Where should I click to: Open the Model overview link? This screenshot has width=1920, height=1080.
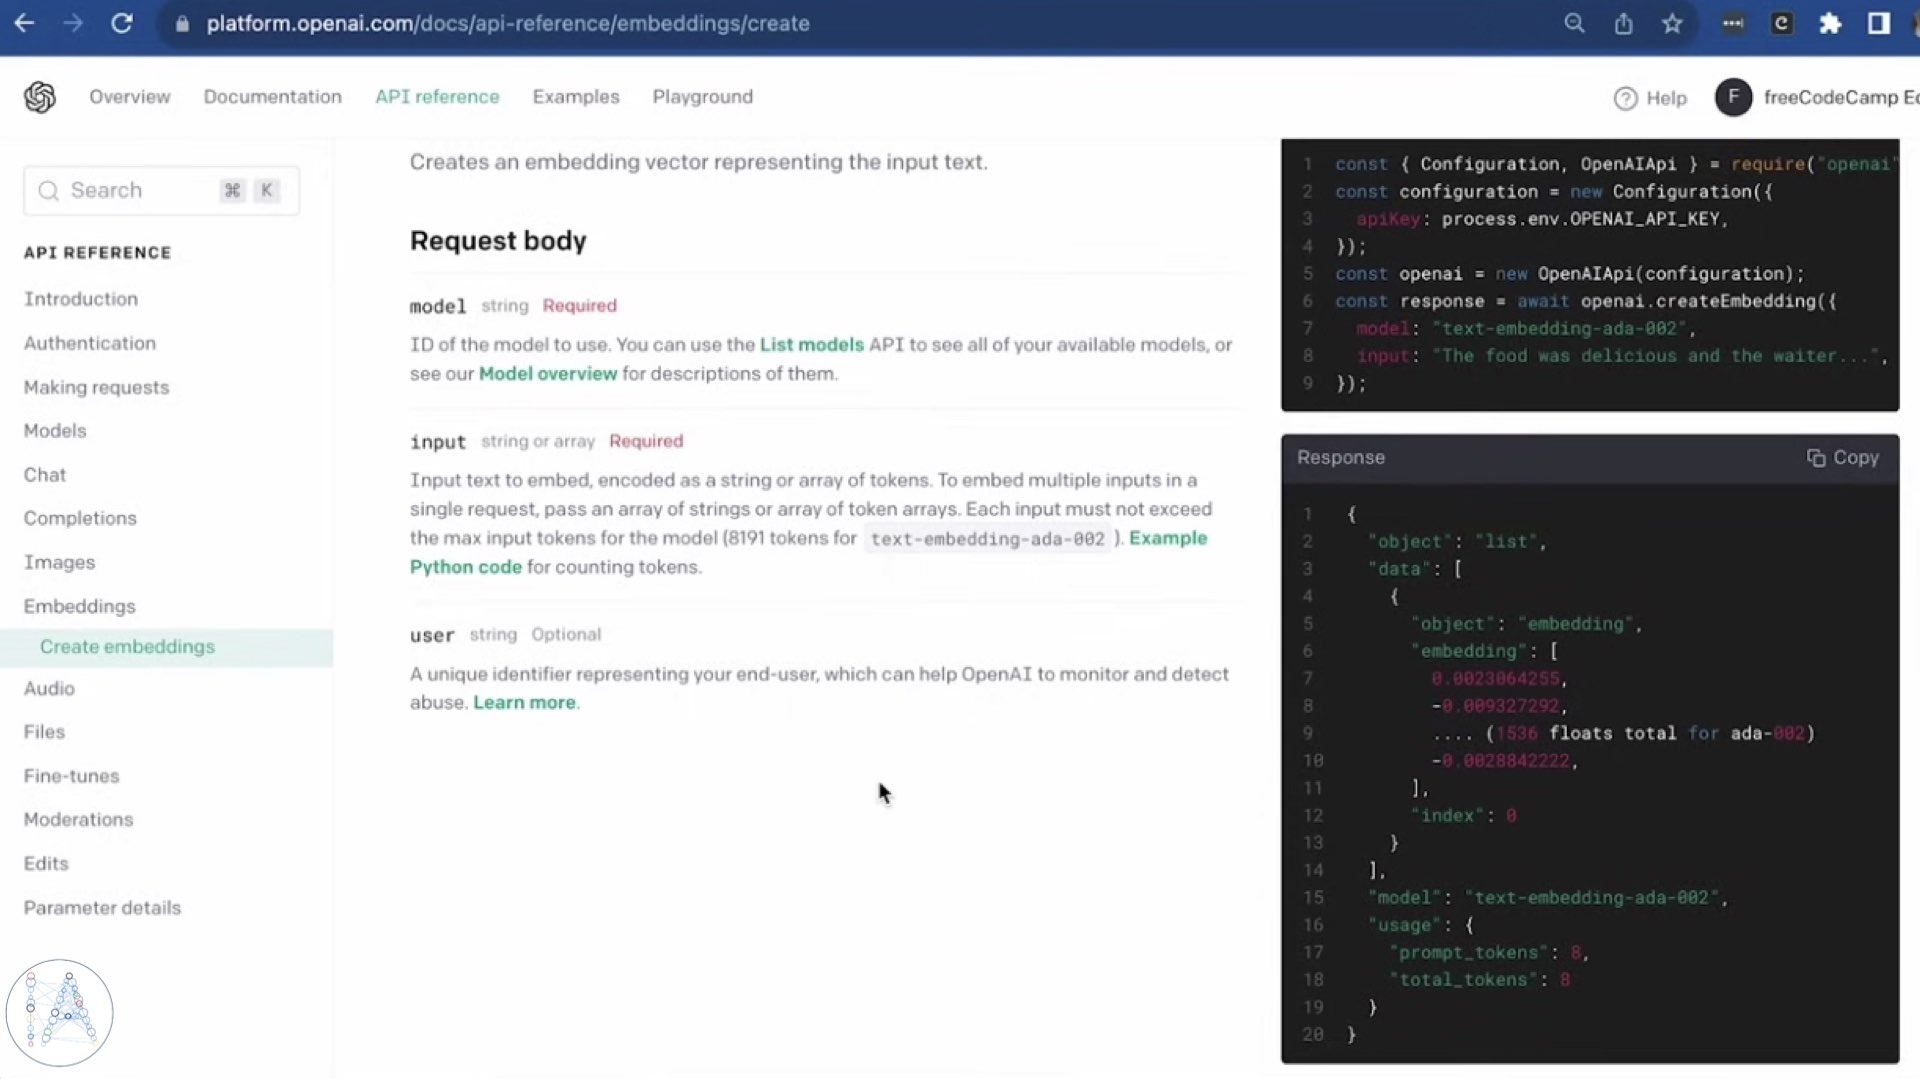point(548,373)
